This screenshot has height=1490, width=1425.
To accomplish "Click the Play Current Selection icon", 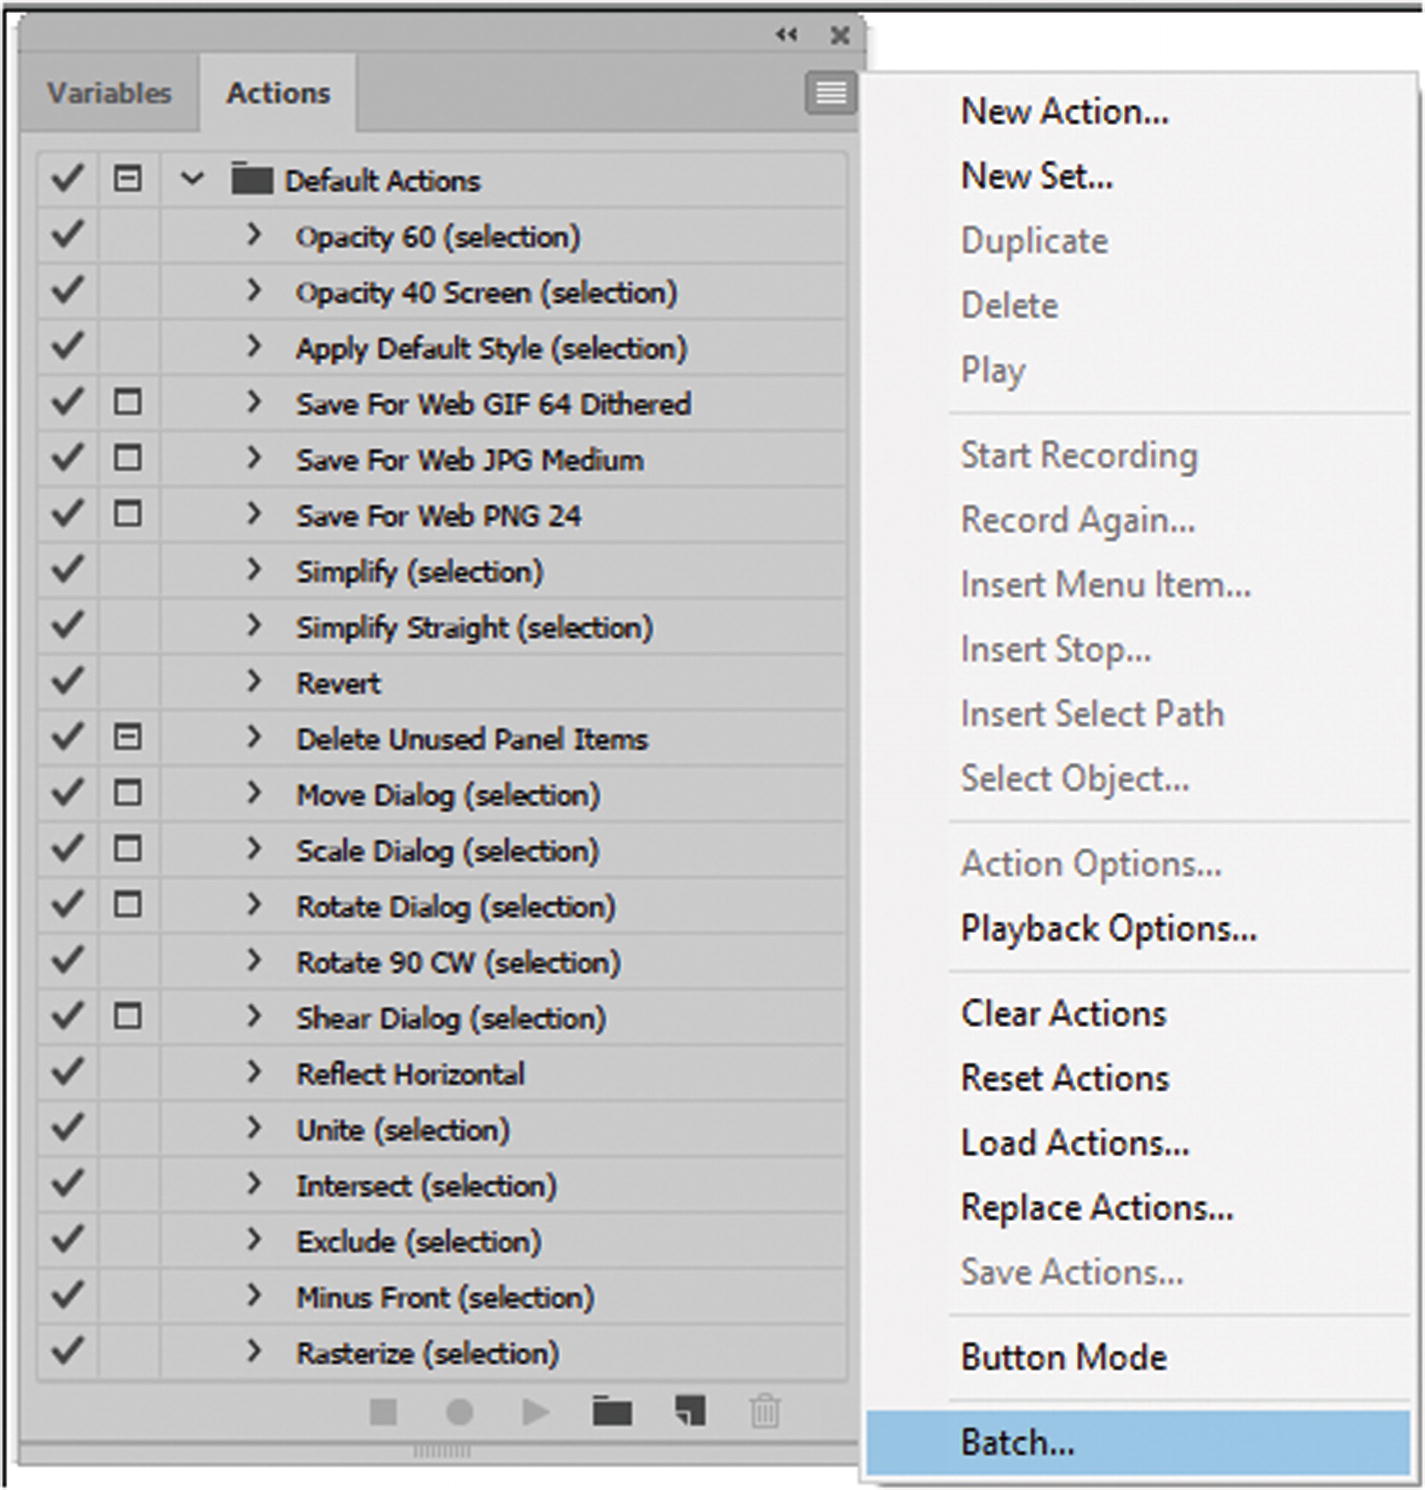I will point(536,1412).
